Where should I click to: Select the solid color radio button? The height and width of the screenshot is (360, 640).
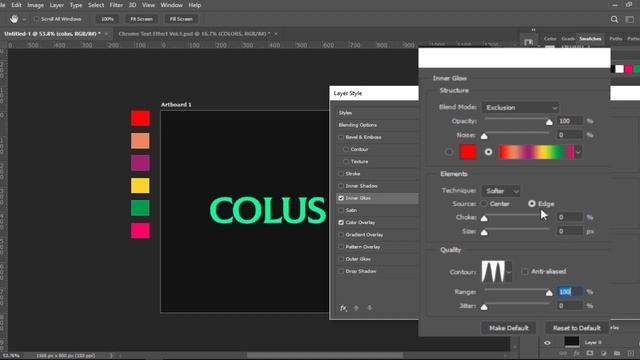449,152
